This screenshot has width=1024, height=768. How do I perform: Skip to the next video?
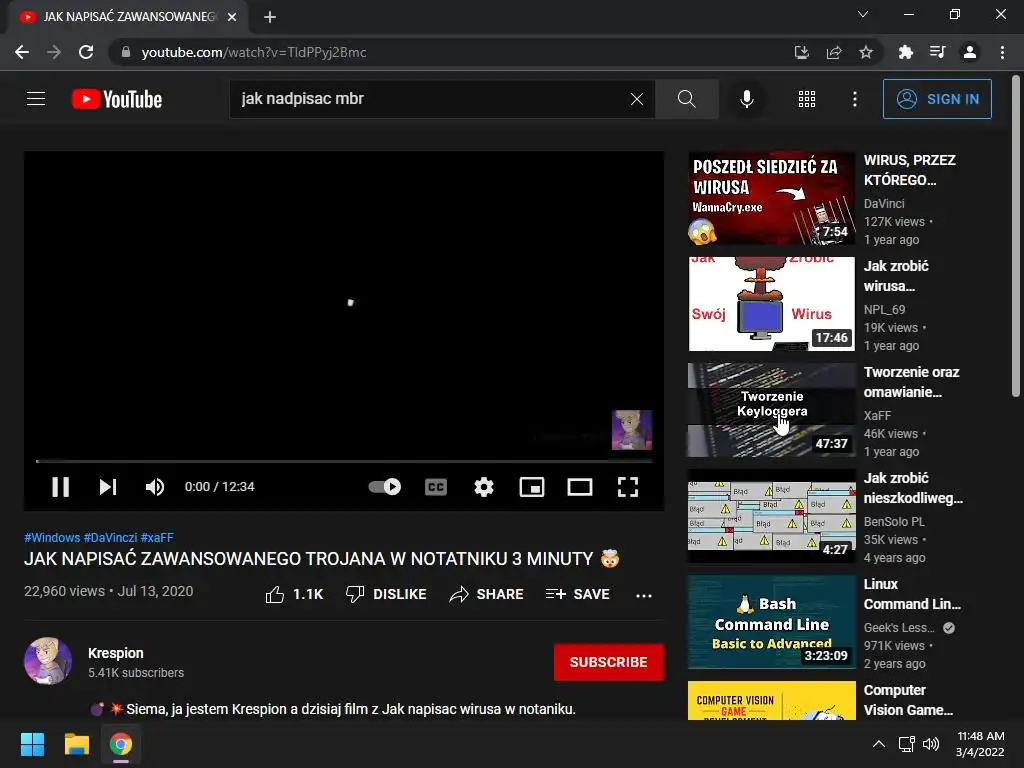pyautogui.click(x=108, y=487)
